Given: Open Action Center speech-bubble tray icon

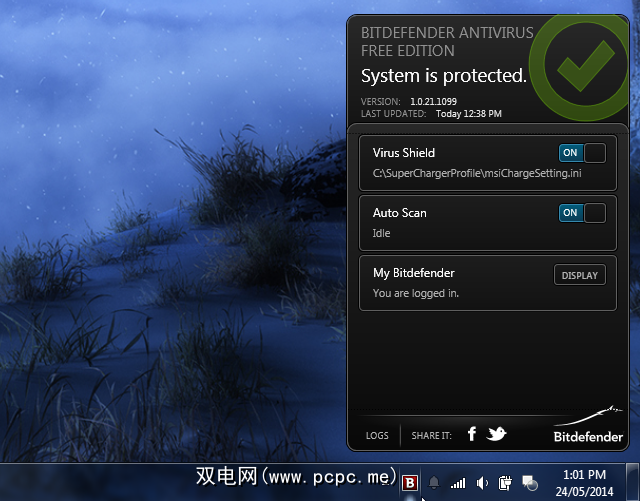Looking at the screenshot, I should [530, 483].
